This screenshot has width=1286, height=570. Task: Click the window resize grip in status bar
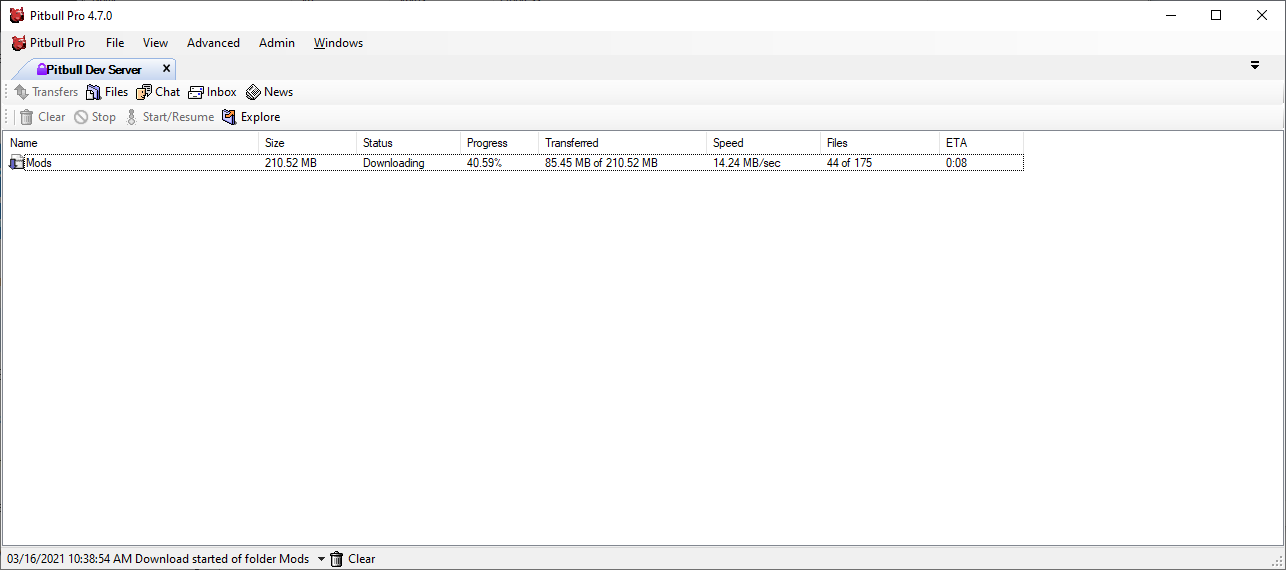coord(1277,561)
